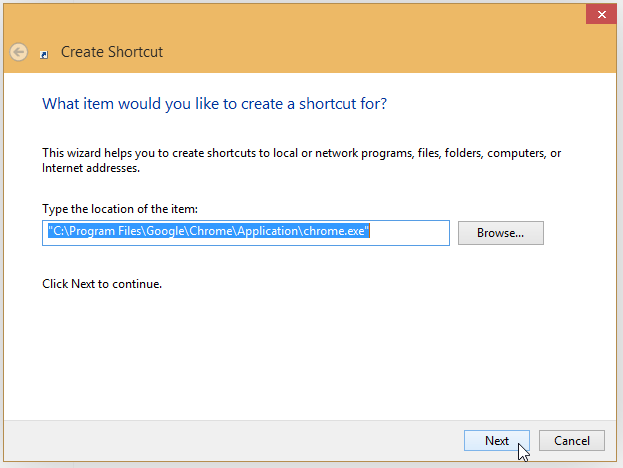Screen dimensions: 623x468
Task: Go back using the circular arrow button
Action: (x=19, y=52)
